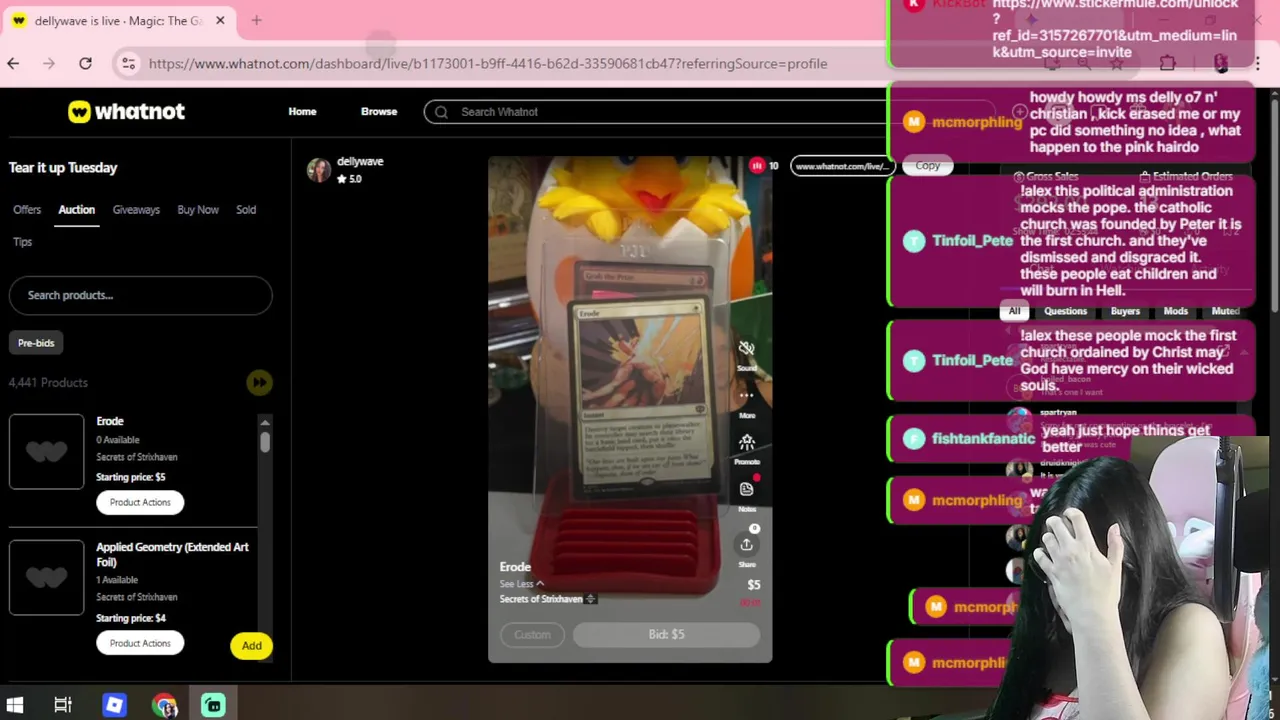This screenshot has width=1280, height=720.
Task: Select the Auction tab
Action: coord(76,210)
